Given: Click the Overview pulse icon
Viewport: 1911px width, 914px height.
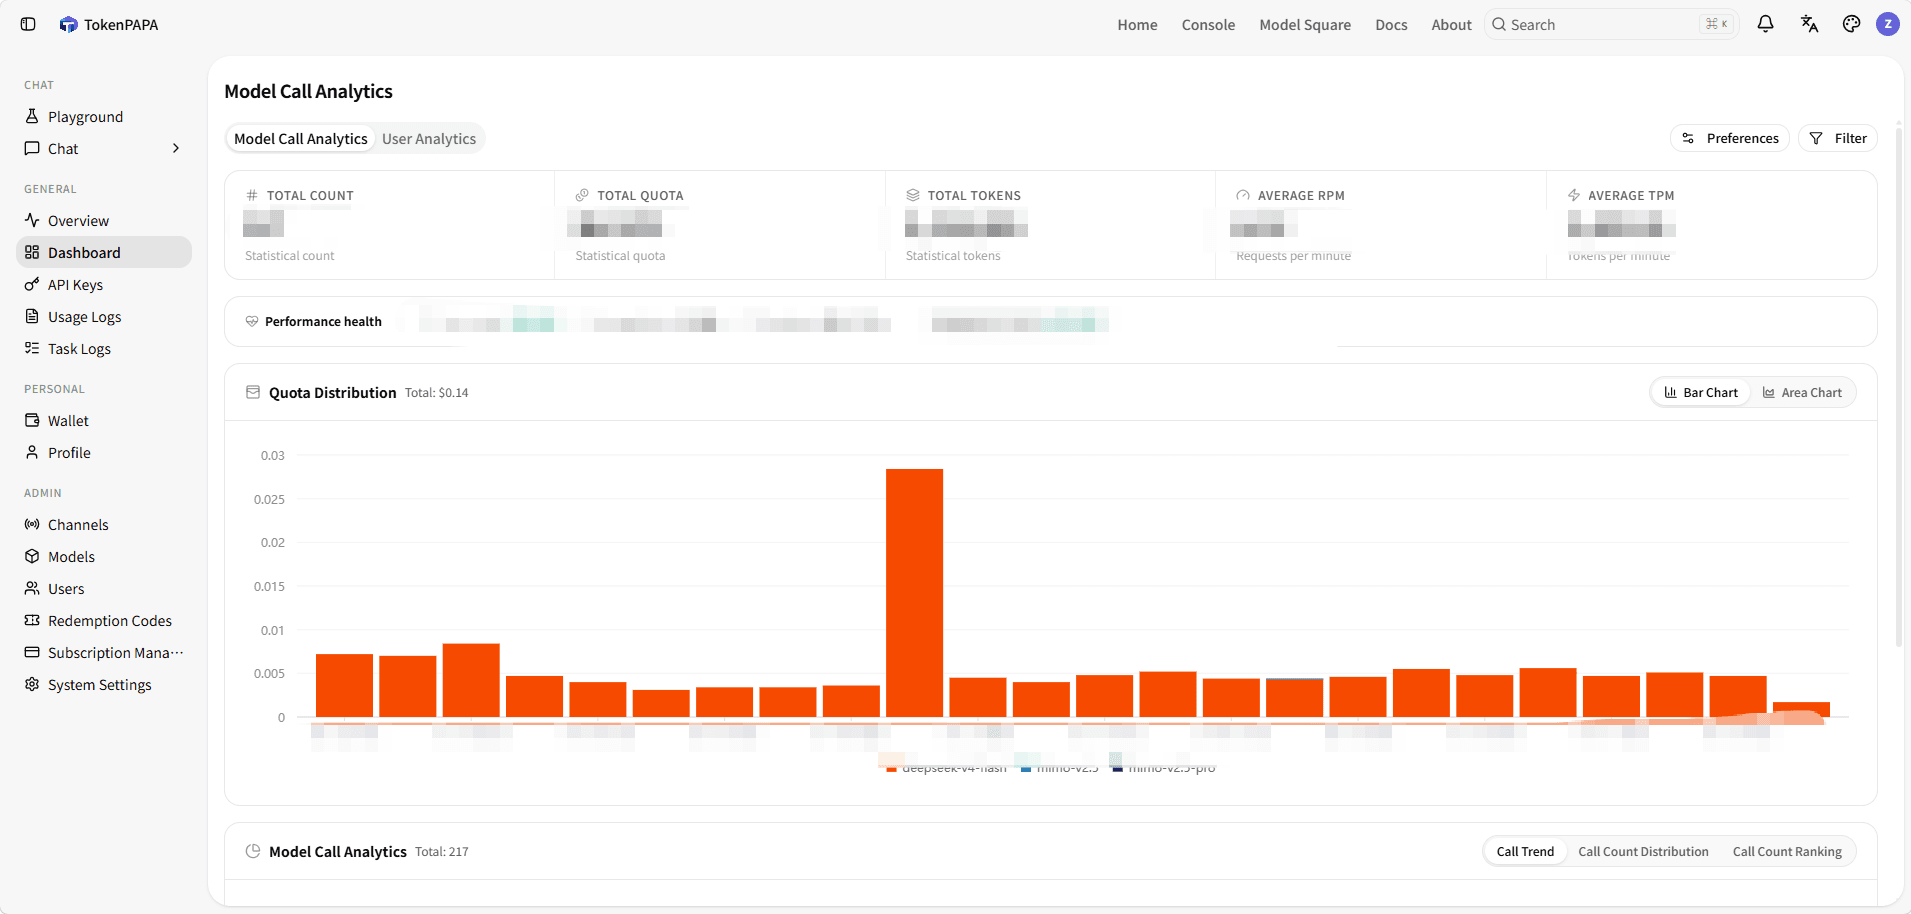Looking at the screenshot, I should pos(32,220).
